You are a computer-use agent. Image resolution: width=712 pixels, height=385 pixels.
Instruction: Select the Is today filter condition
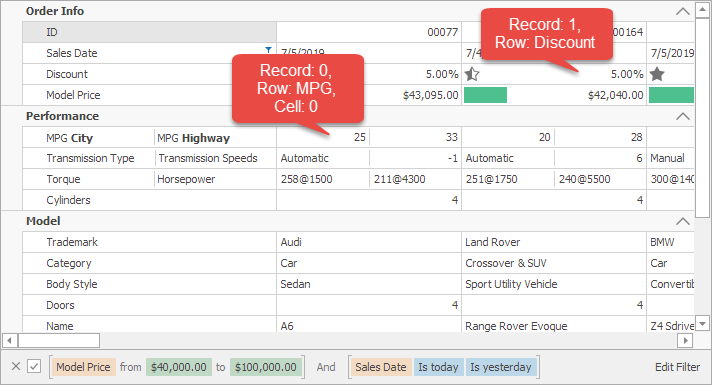pyautogui.click(x=438, y=367)
